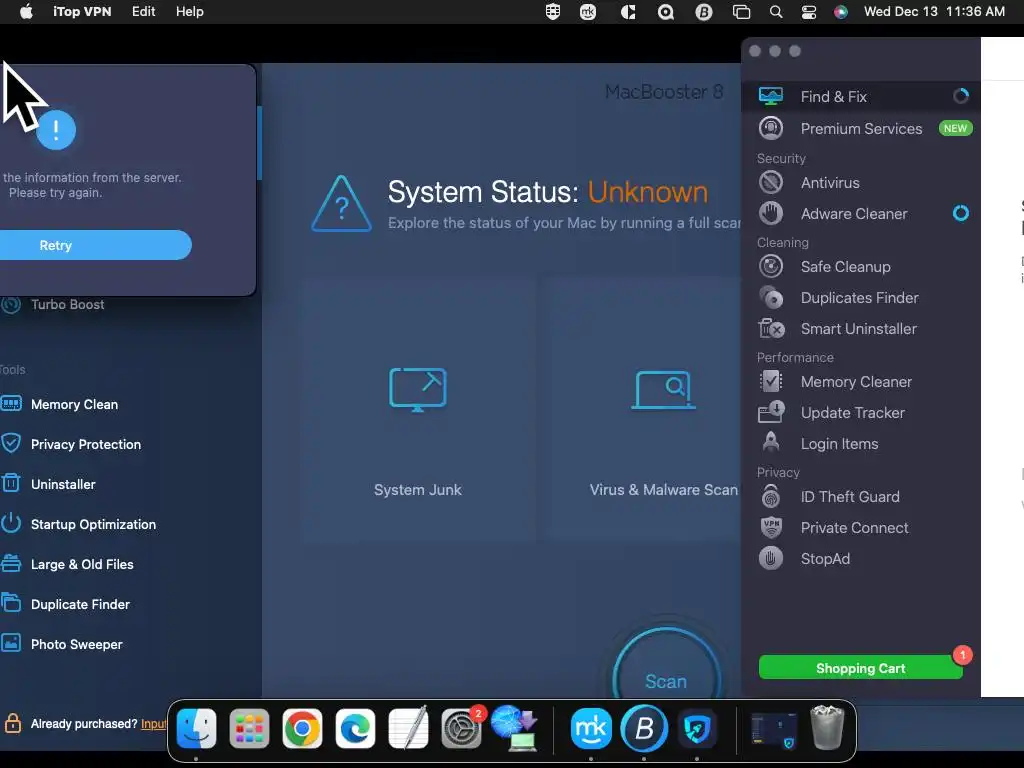Screen dimensions: 1024x768
Task: Open MacBooster from the Dock
Action: (x=644, y=728)
